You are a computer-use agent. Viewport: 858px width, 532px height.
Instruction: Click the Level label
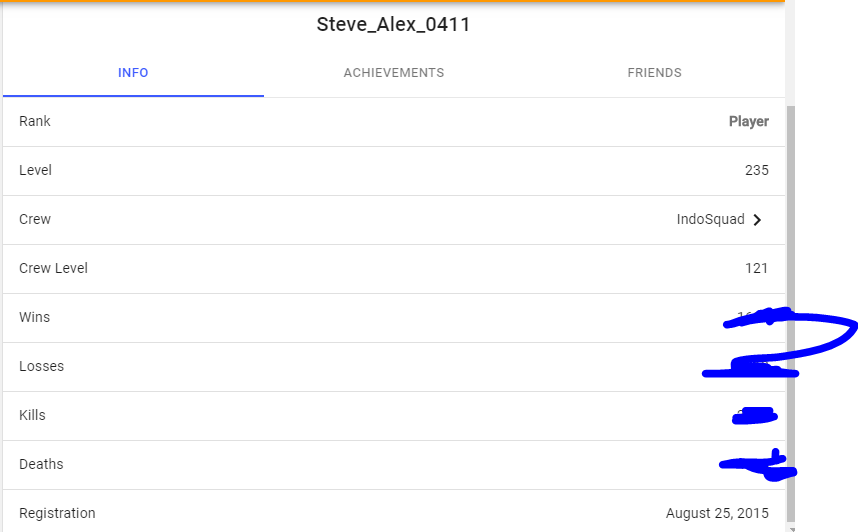pyautogui.click(x=35, y=170)
